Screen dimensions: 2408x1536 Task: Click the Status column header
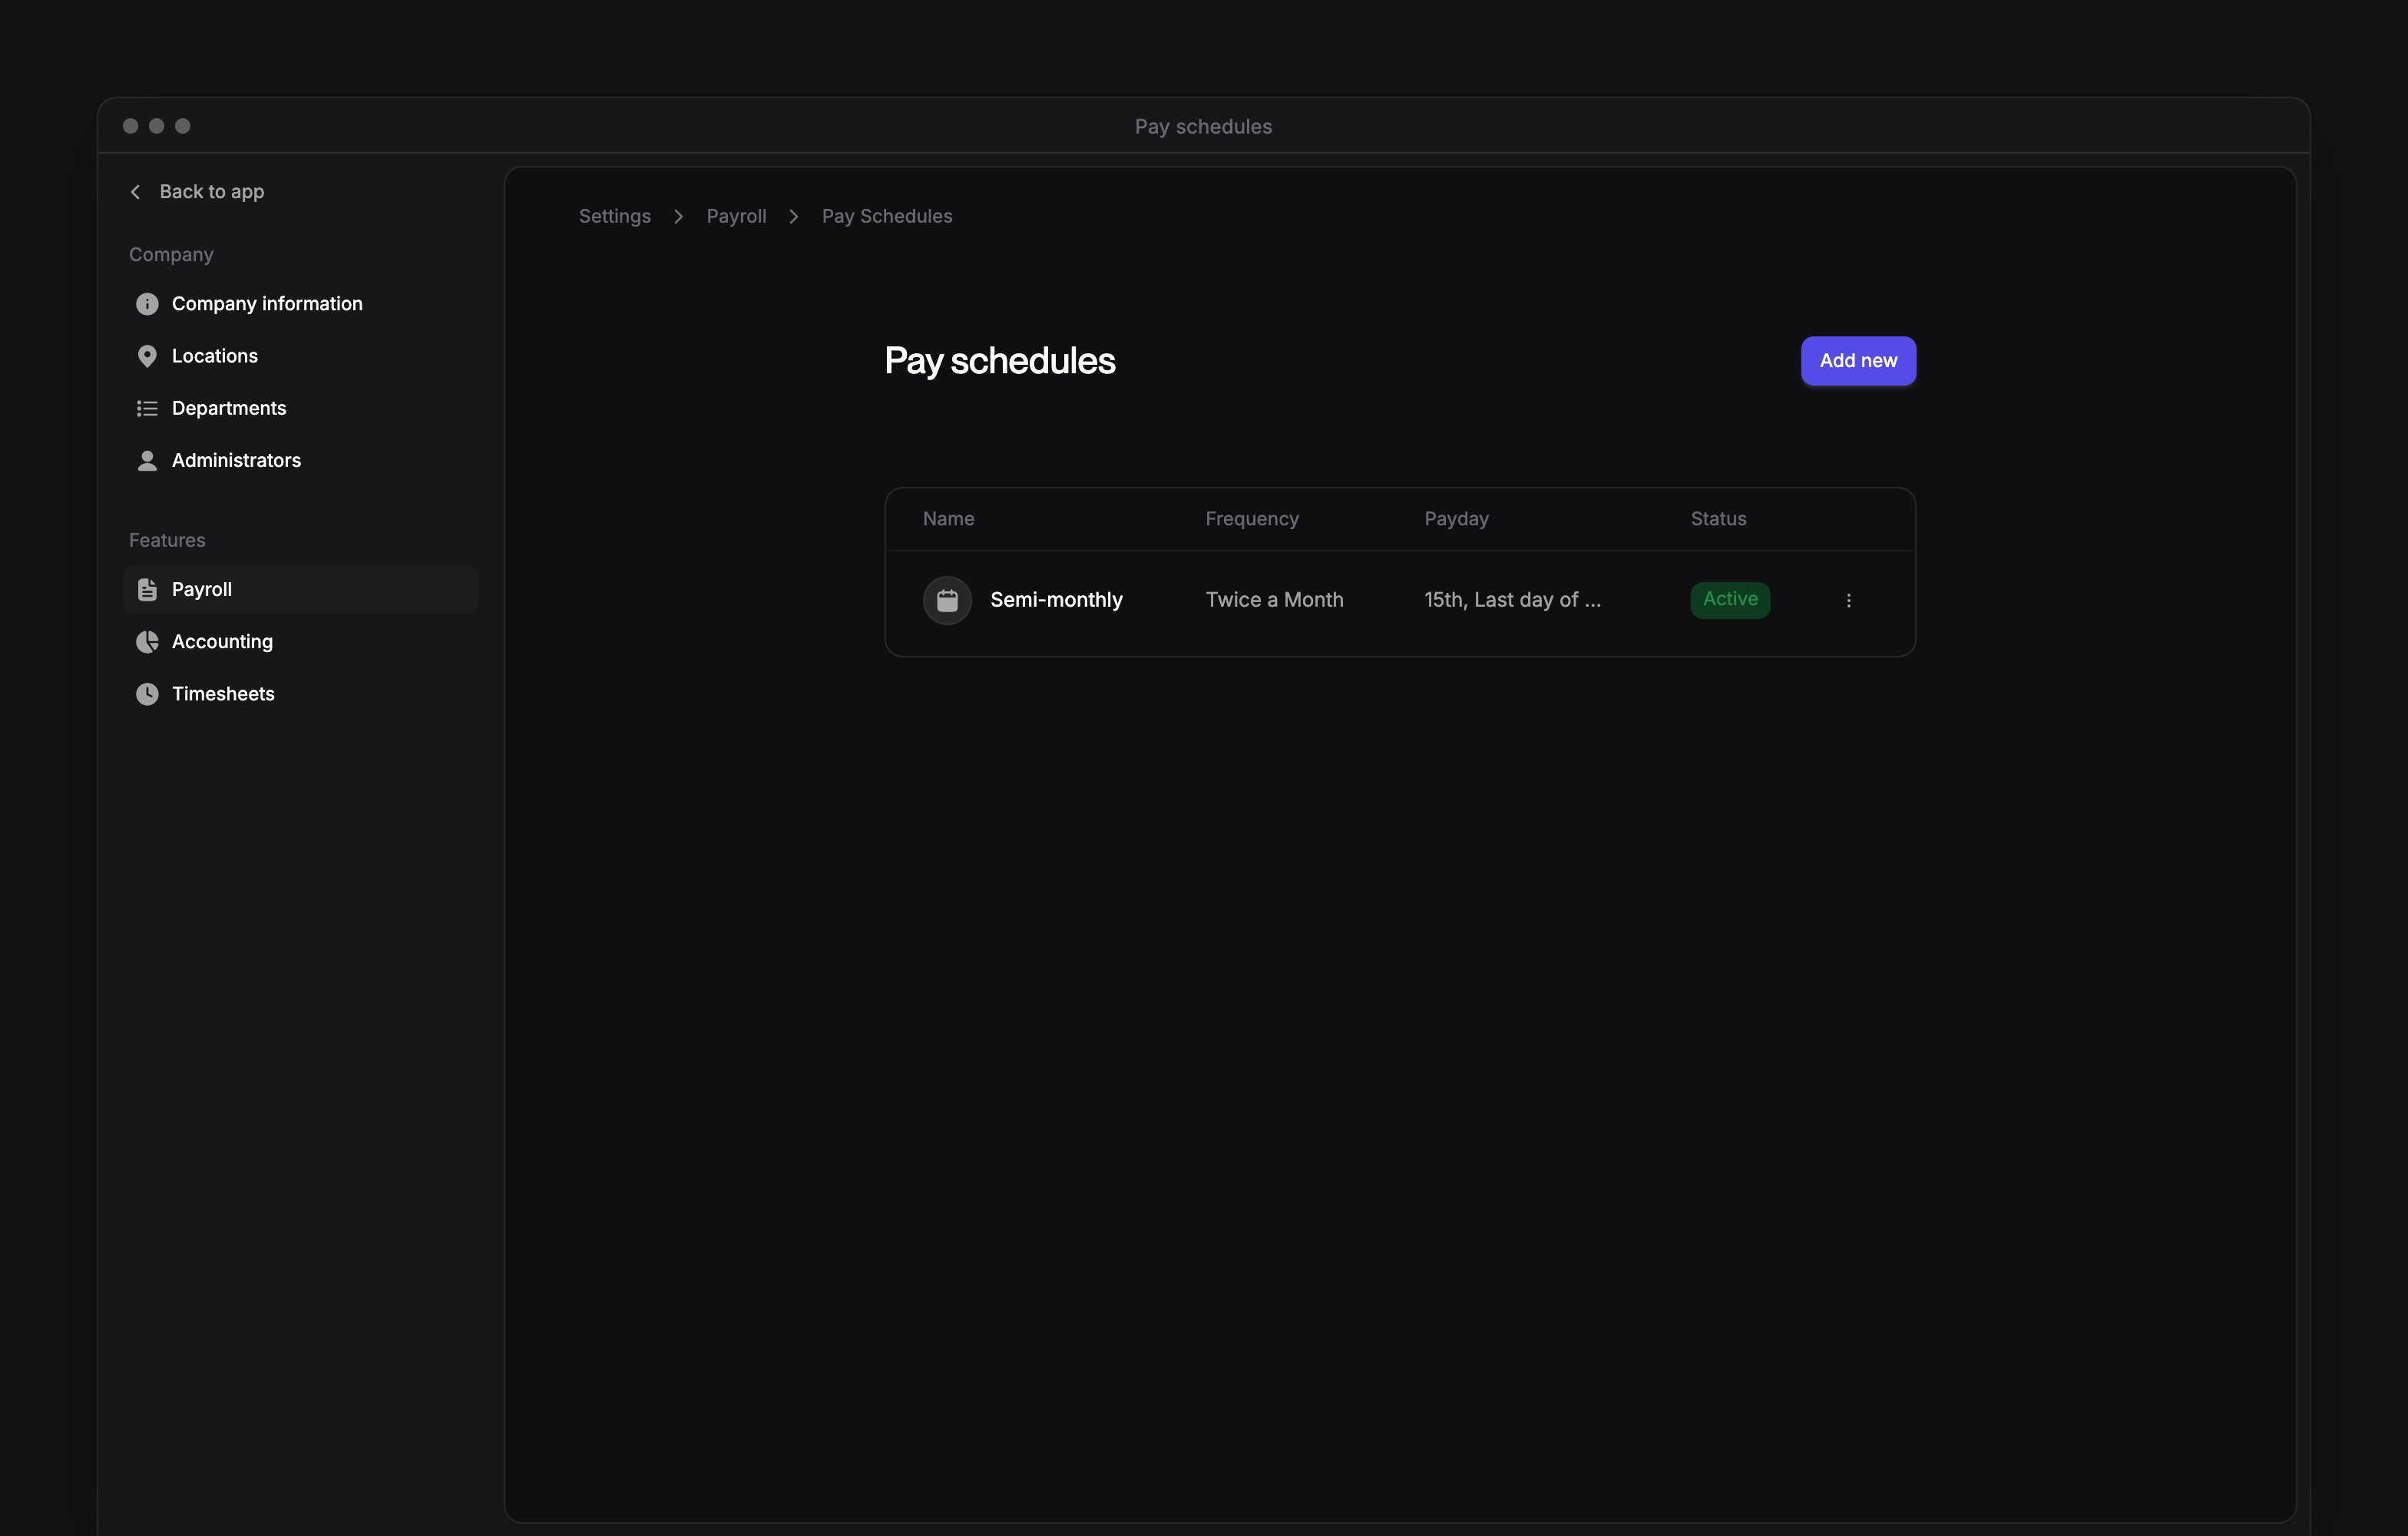coord(1718,519)
